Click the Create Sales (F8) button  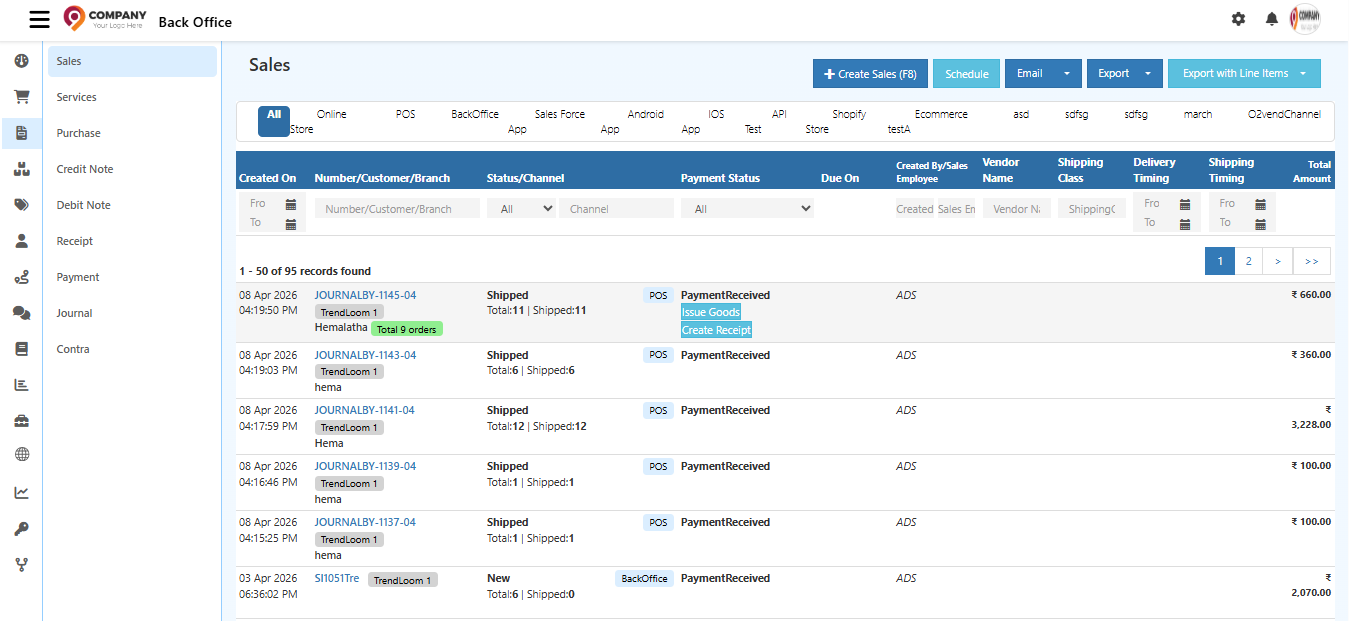(x=869, y=73)
